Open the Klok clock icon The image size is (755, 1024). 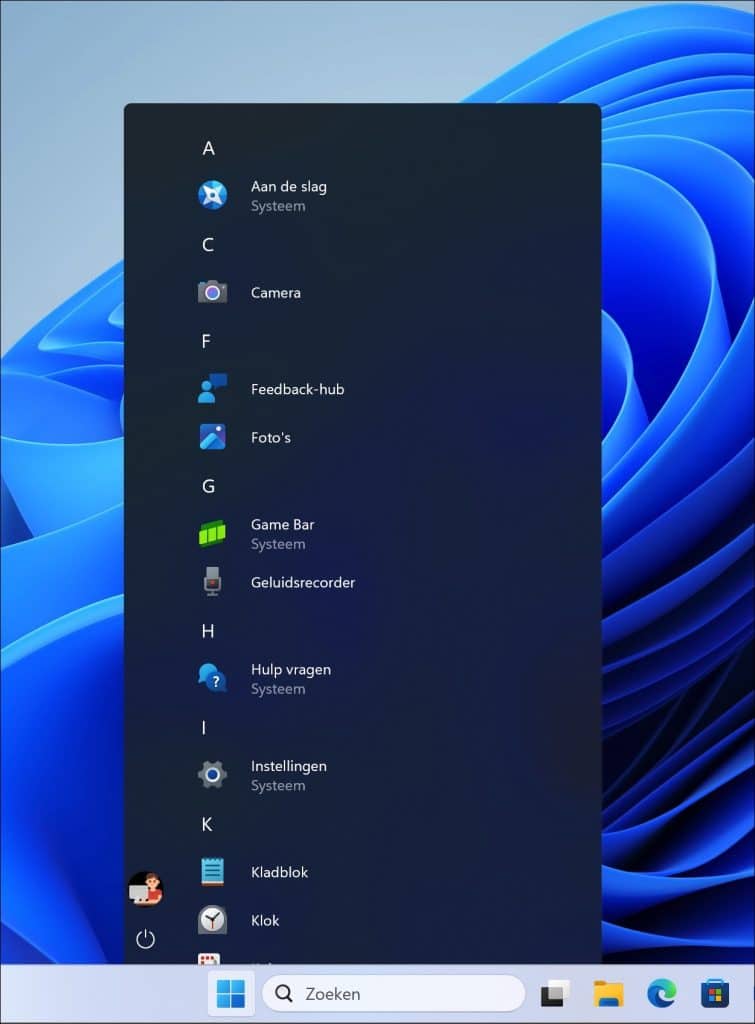tap(212, 920)
